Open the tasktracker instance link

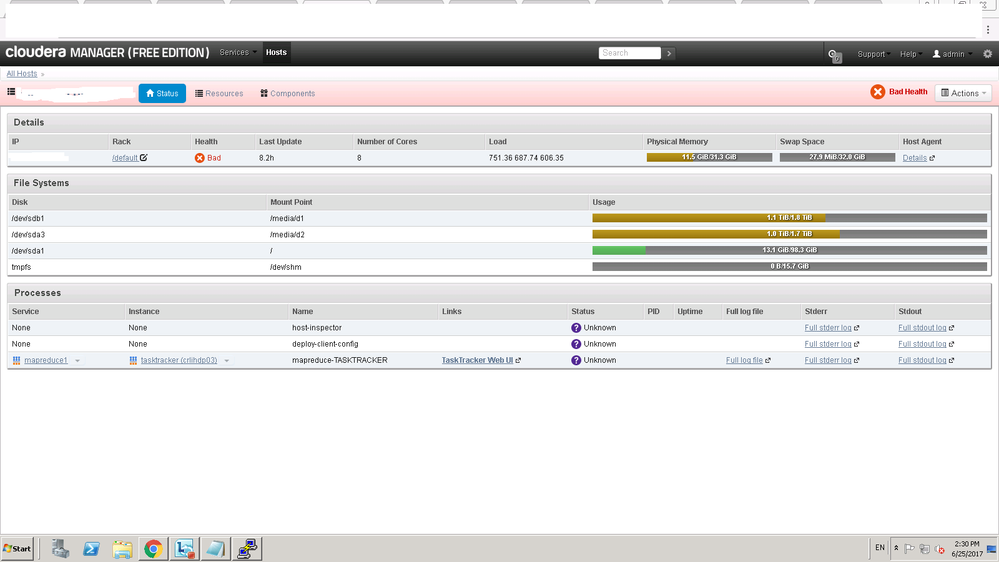point(179,361)
